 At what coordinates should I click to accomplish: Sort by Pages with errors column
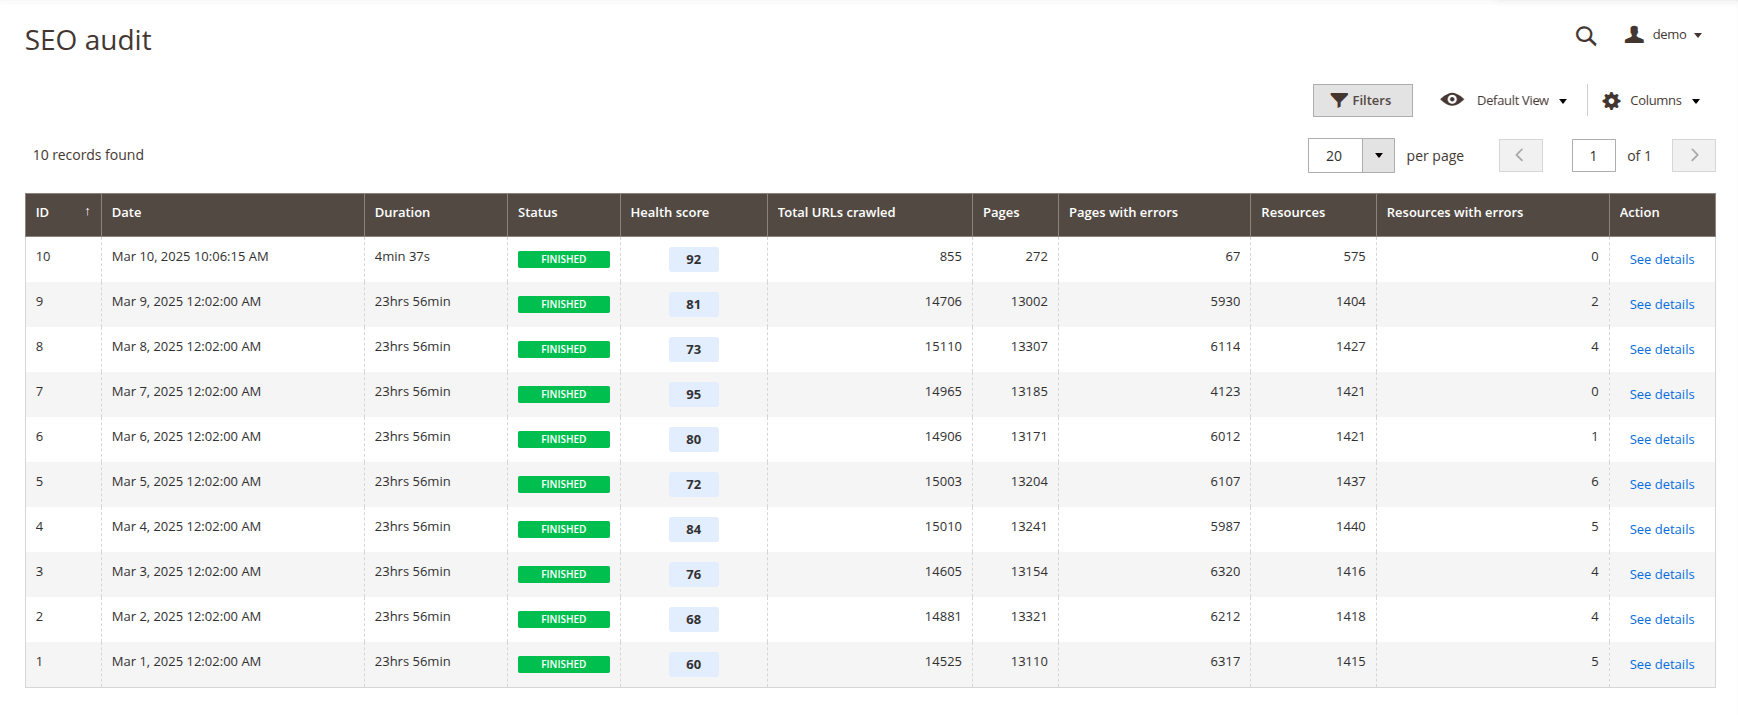pos(1122,213)
